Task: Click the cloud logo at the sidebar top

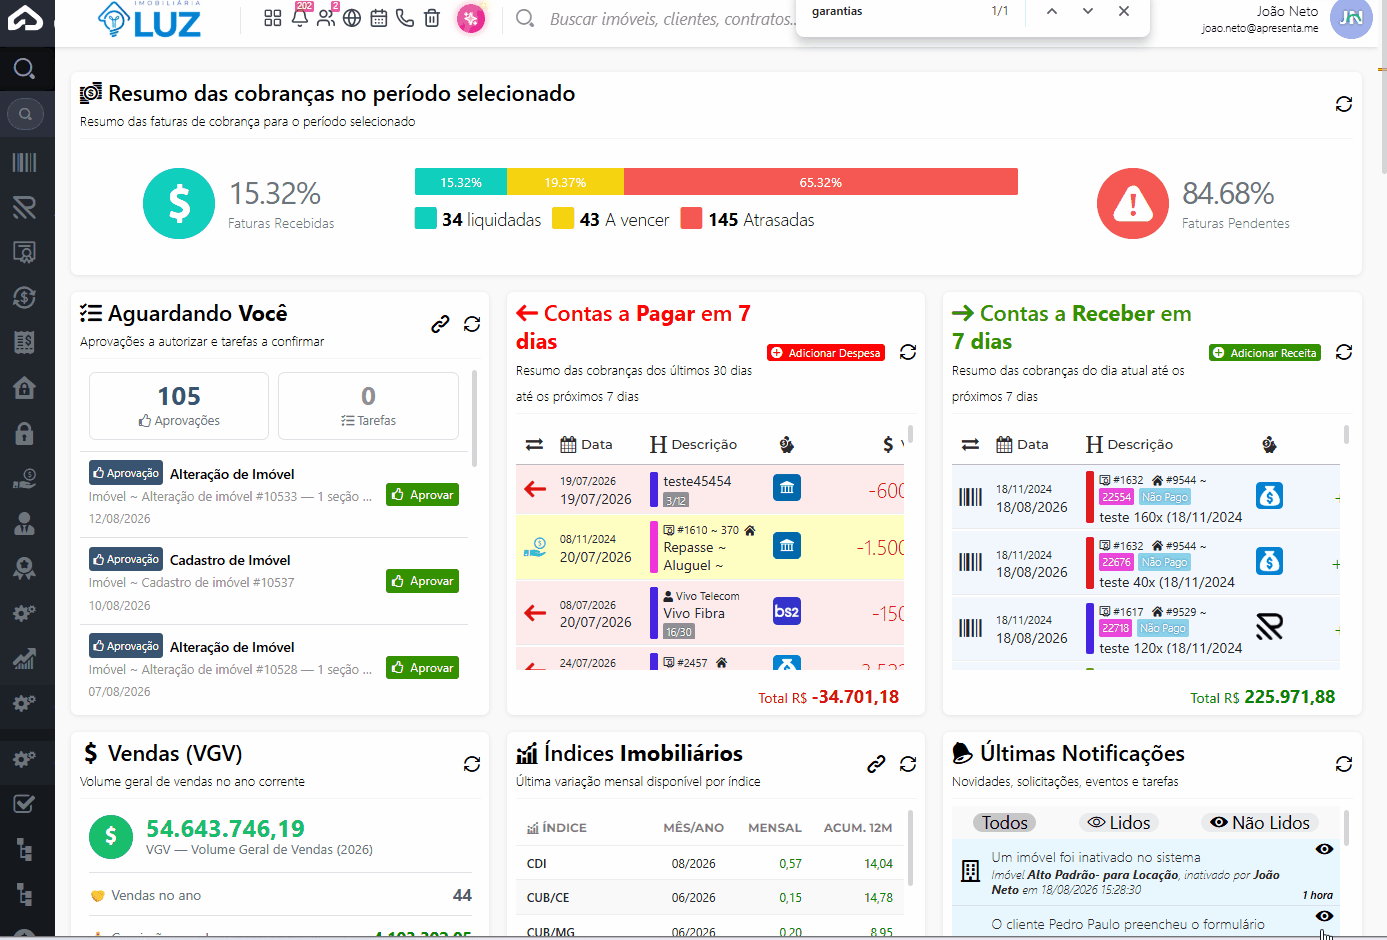Action: (26, 18)
